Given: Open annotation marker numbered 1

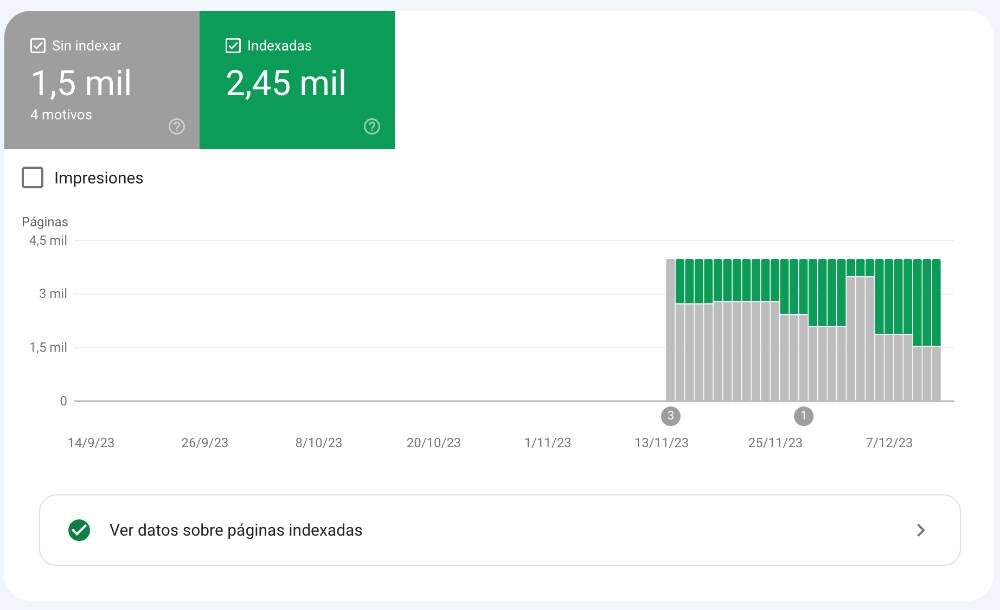Looking at the screenshot, I should click(x=803, y=416).
